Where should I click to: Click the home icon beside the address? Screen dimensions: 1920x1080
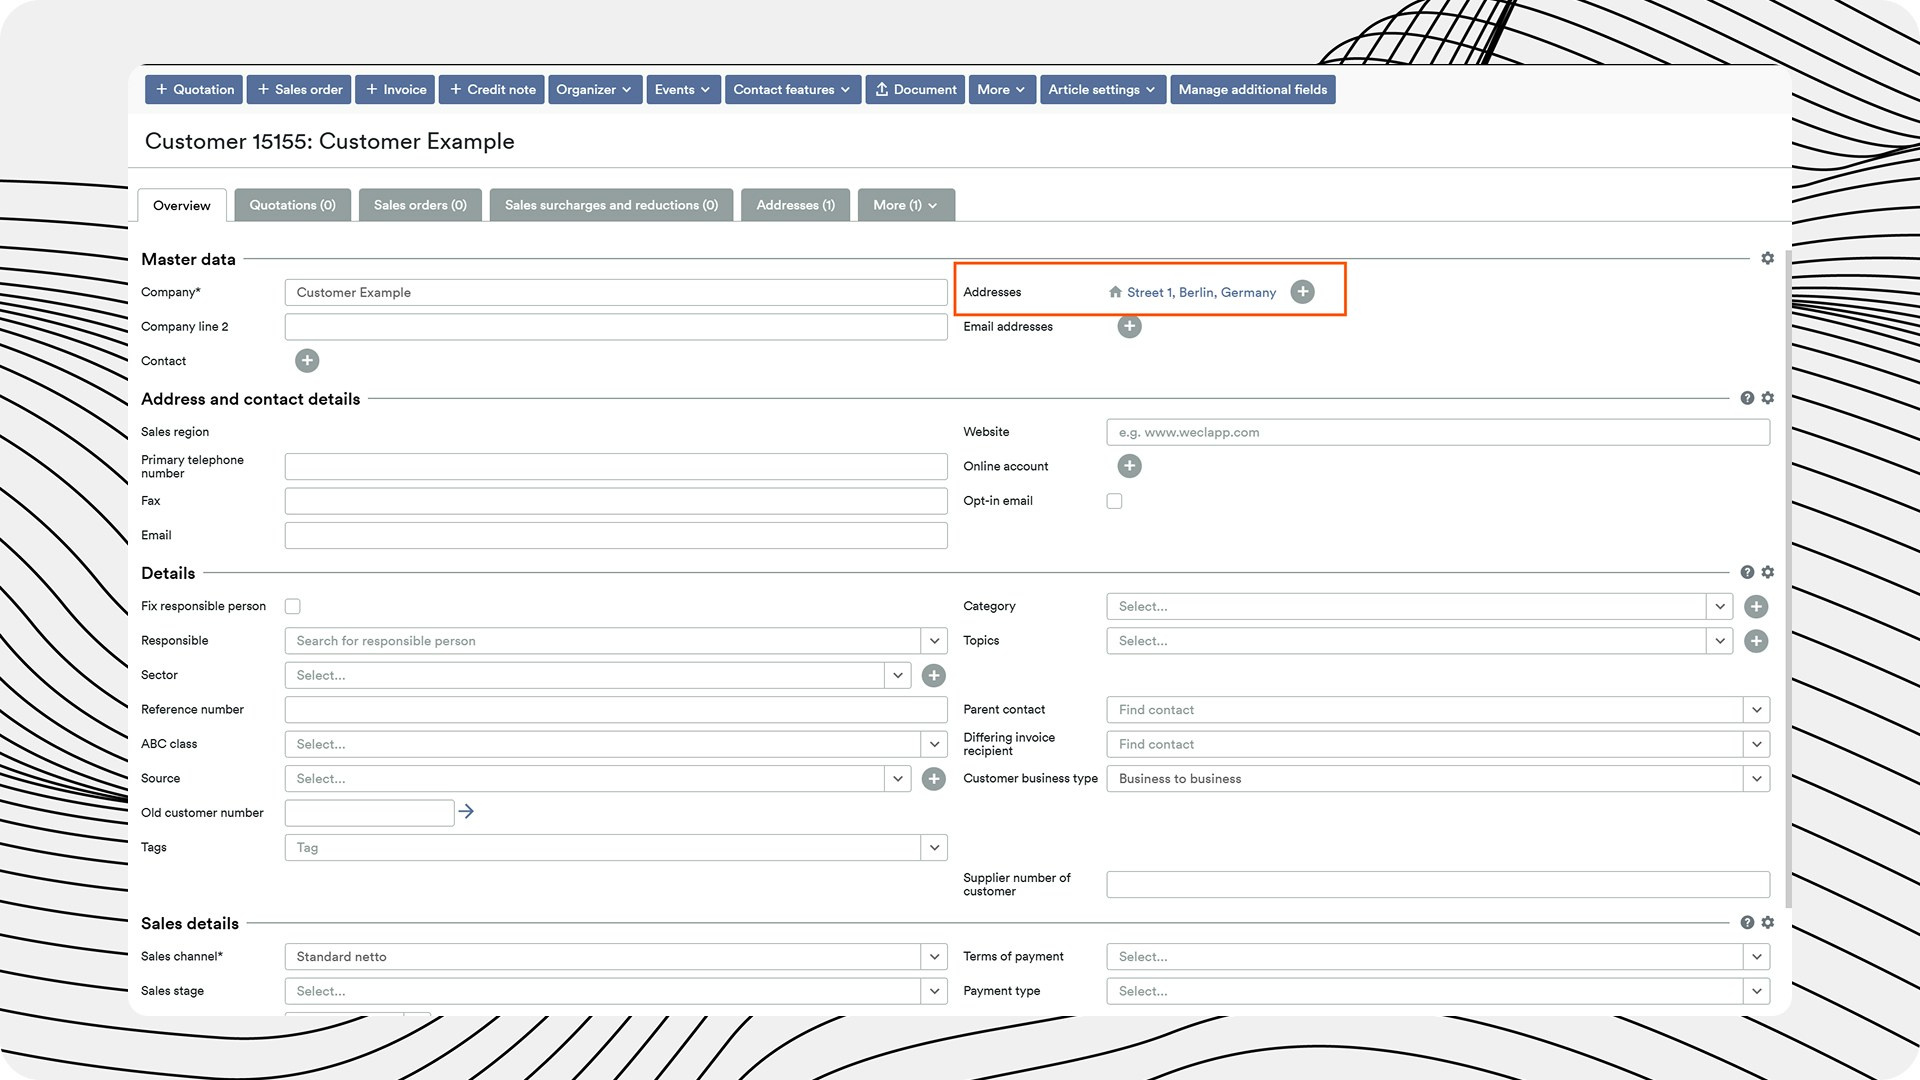1115,292
